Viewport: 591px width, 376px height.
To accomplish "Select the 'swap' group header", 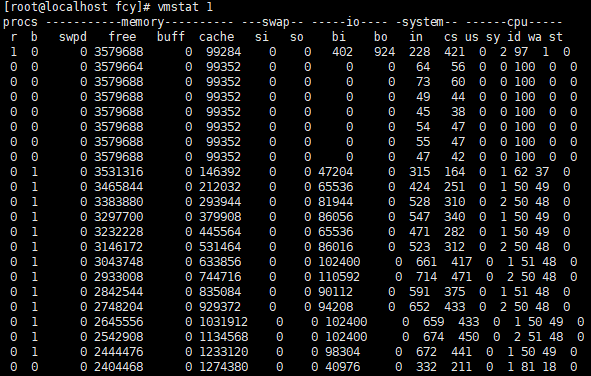I will 276,23.
